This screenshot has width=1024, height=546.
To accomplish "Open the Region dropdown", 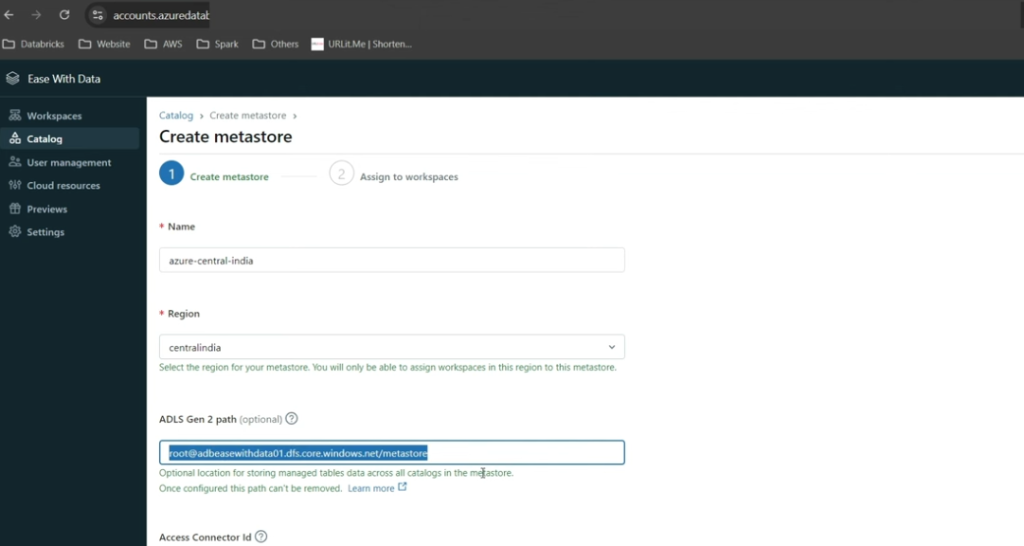I will click(x=392, y=347).
